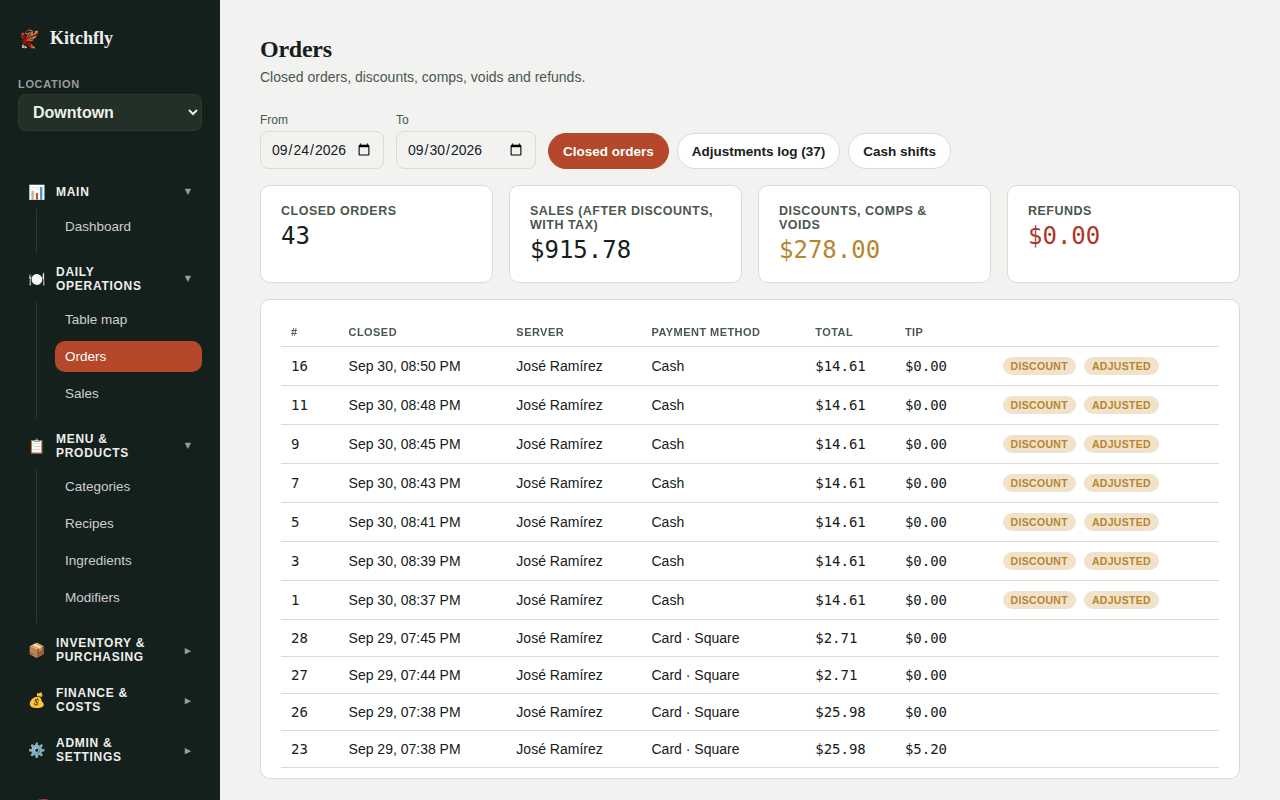Click the To date field 09/30/2026
This screenshot has height=800, width=1280.
pyautogui.click(x=466, y=150)
